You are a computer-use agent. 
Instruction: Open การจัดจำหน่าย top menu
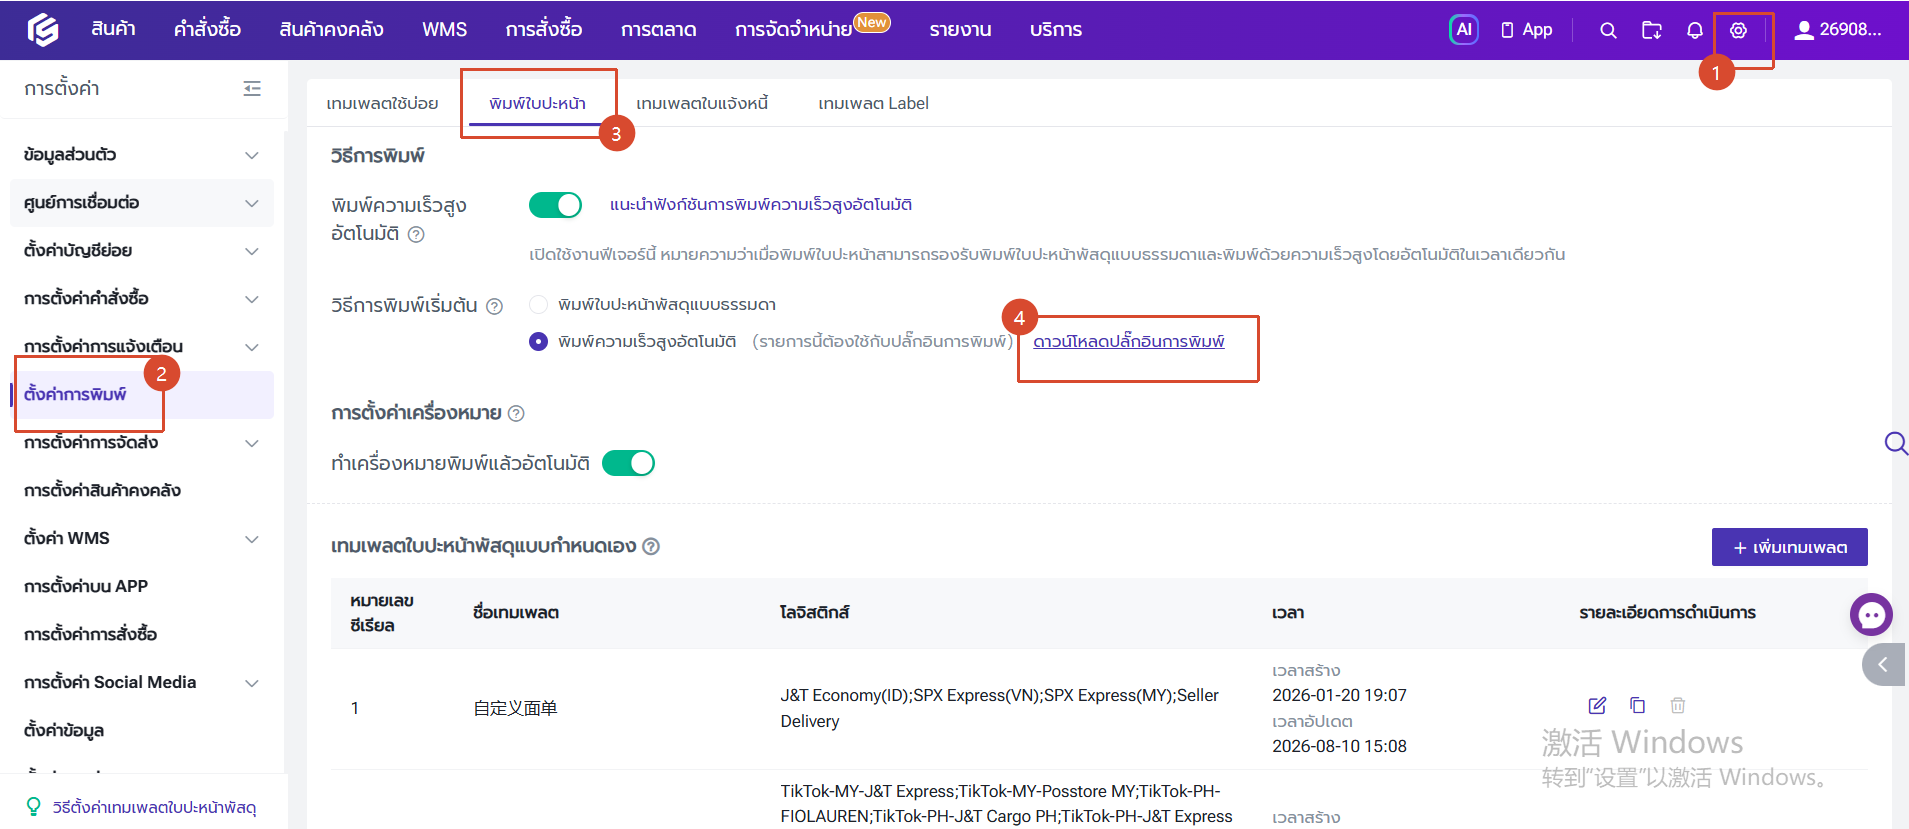[794, 30]
